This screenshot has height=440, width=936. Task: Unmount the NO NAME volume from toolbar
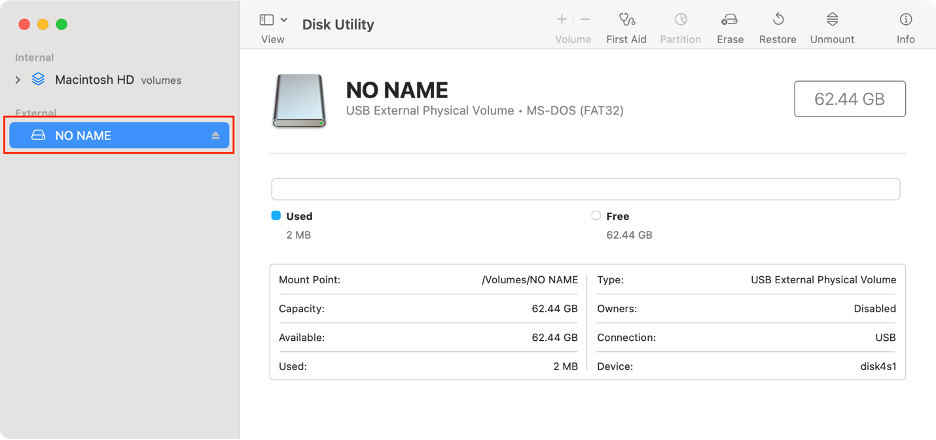tap(832, 20)
